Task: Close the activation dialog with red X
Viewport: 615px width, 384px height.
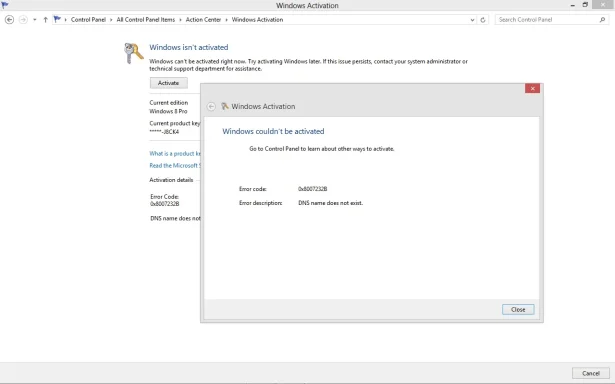Action: [x=532, y=89]
